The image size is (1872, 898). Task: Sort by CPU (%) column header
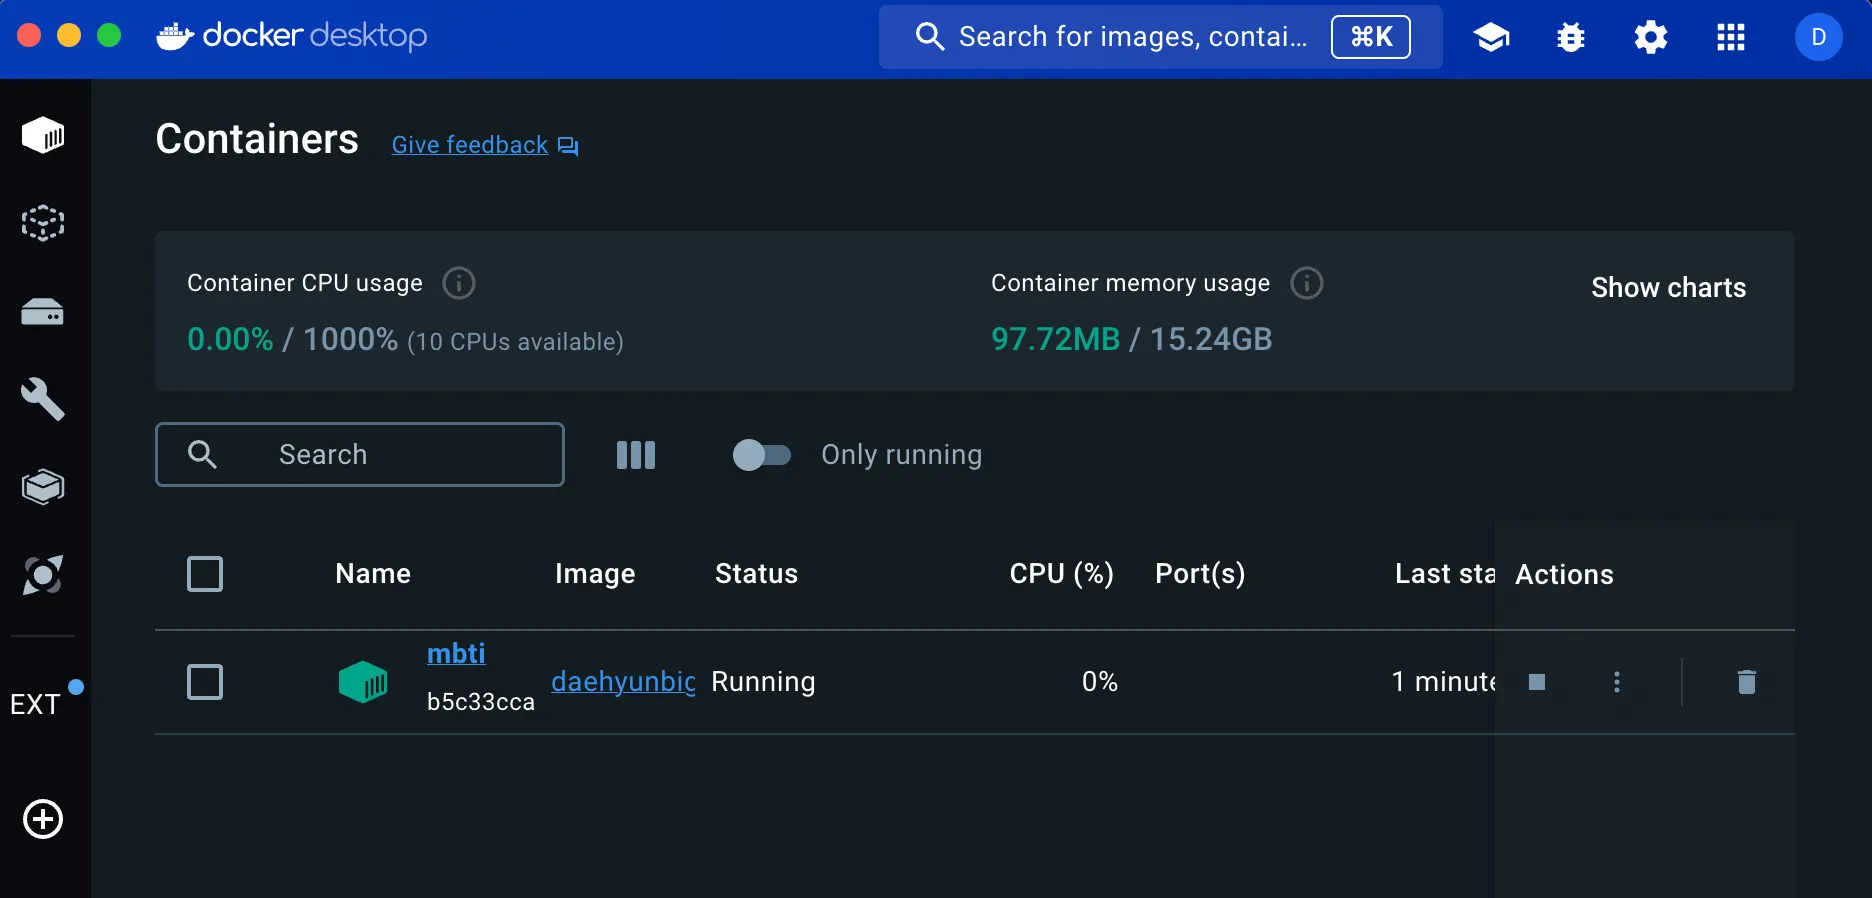click(x=1062, y=574)
